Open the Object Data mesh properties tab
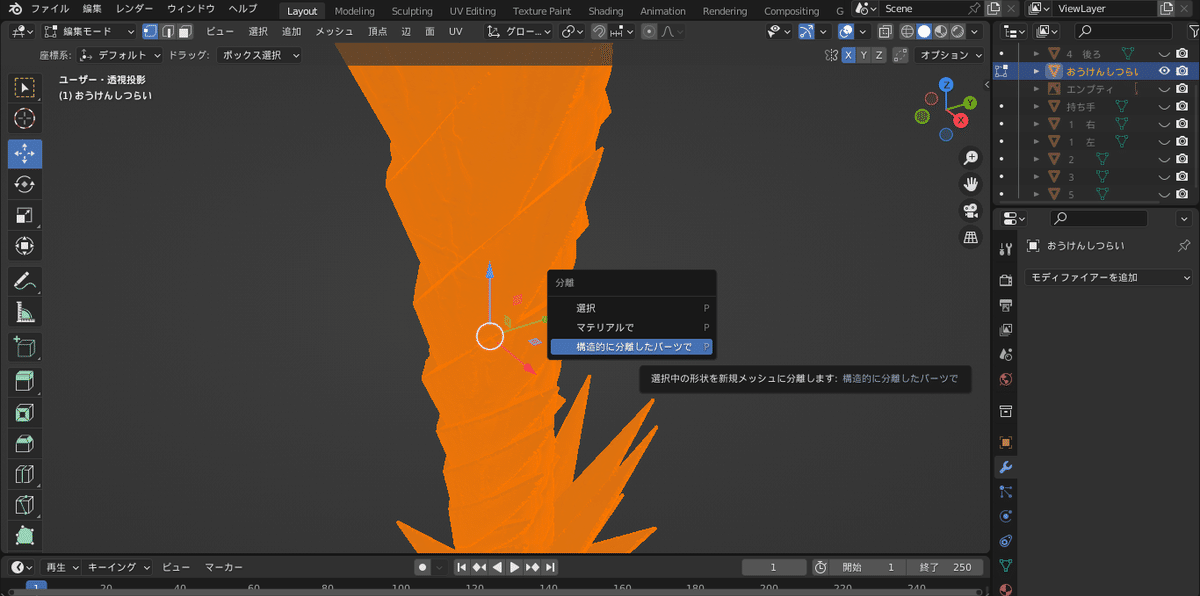 pyautogui.click(x=1006, y=565)
